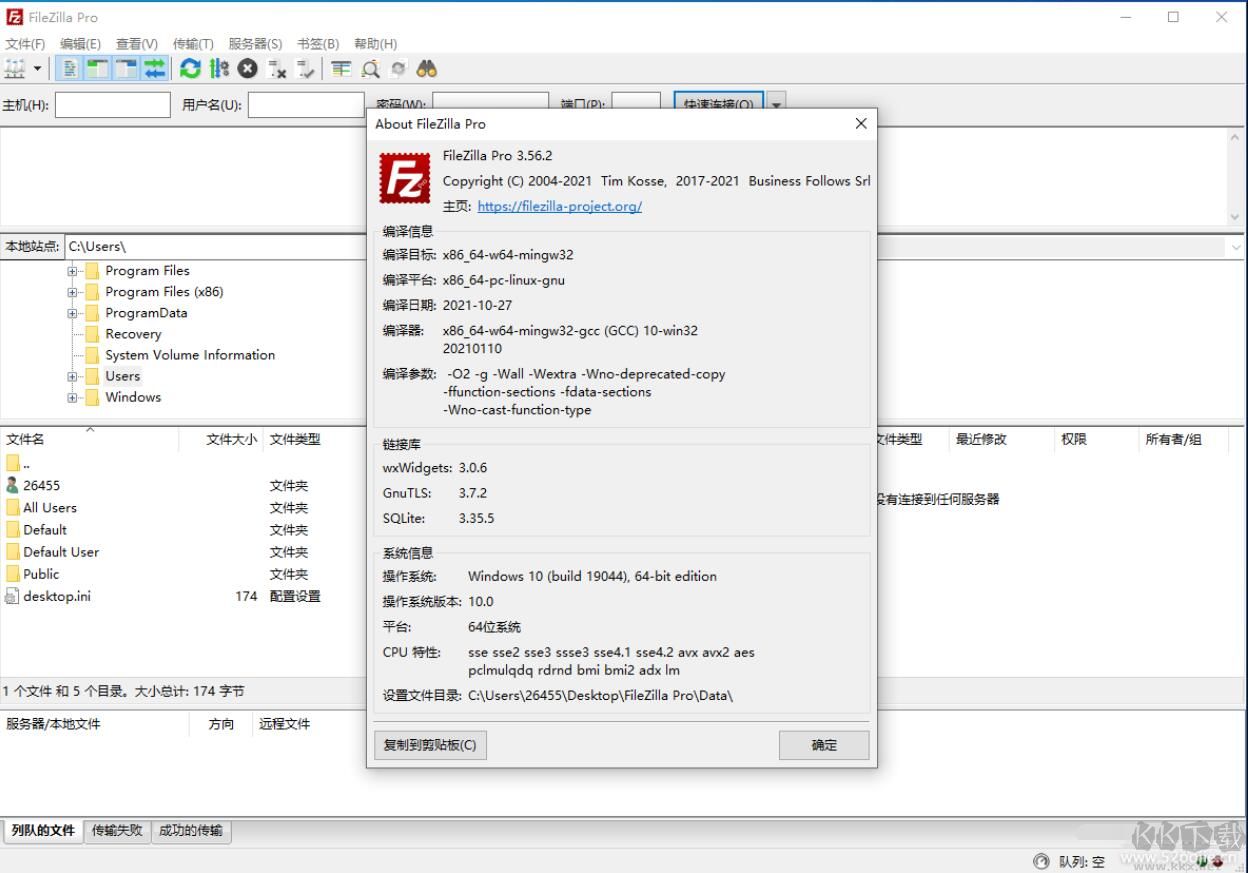Switch to the 传输失败 tab
The image size is (1248, 873).
[117, 831]
